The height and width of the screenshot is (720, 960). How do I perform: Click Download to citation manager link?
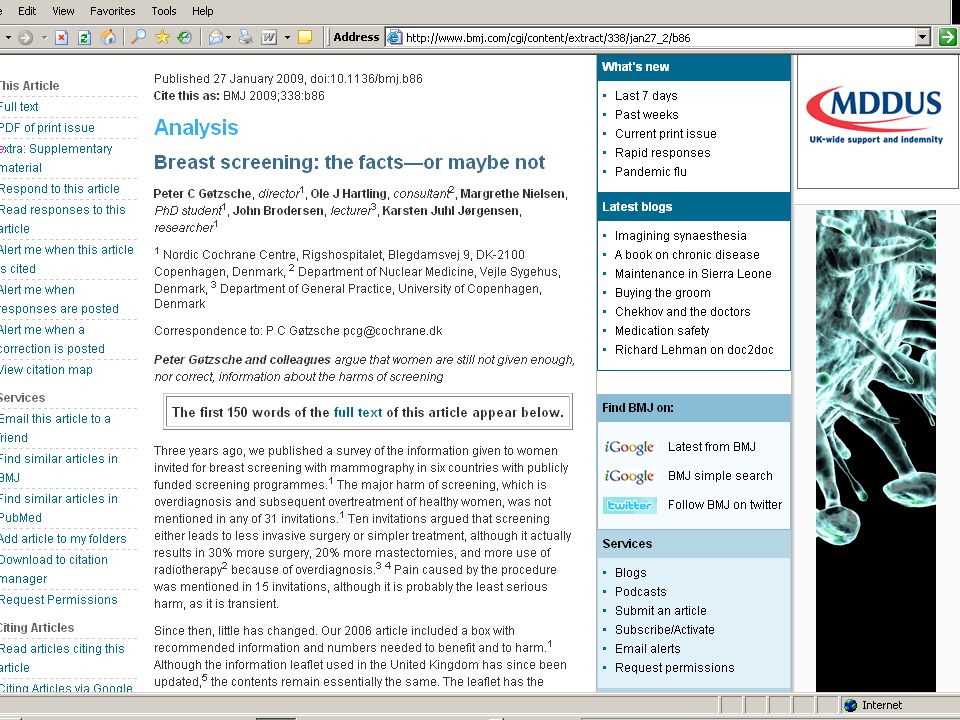[53, 569]
